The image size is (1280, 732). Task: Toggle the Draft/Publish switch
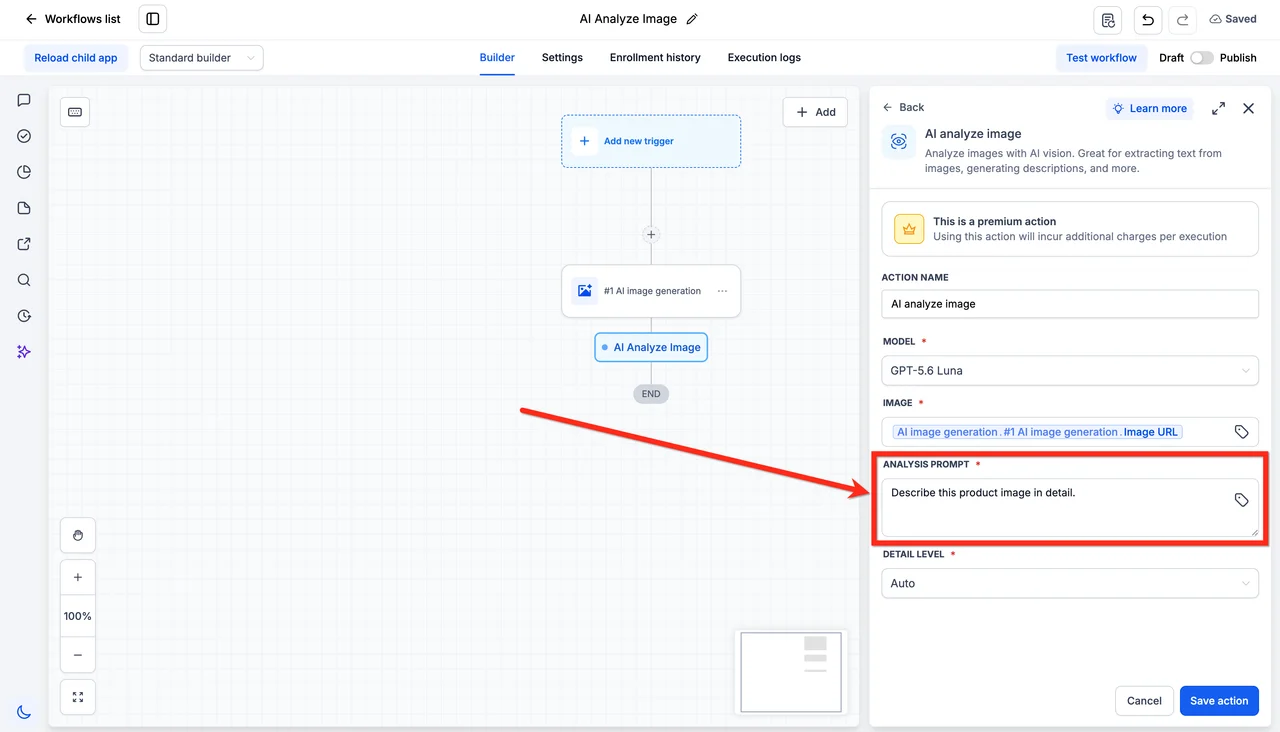pos(1202,58)
